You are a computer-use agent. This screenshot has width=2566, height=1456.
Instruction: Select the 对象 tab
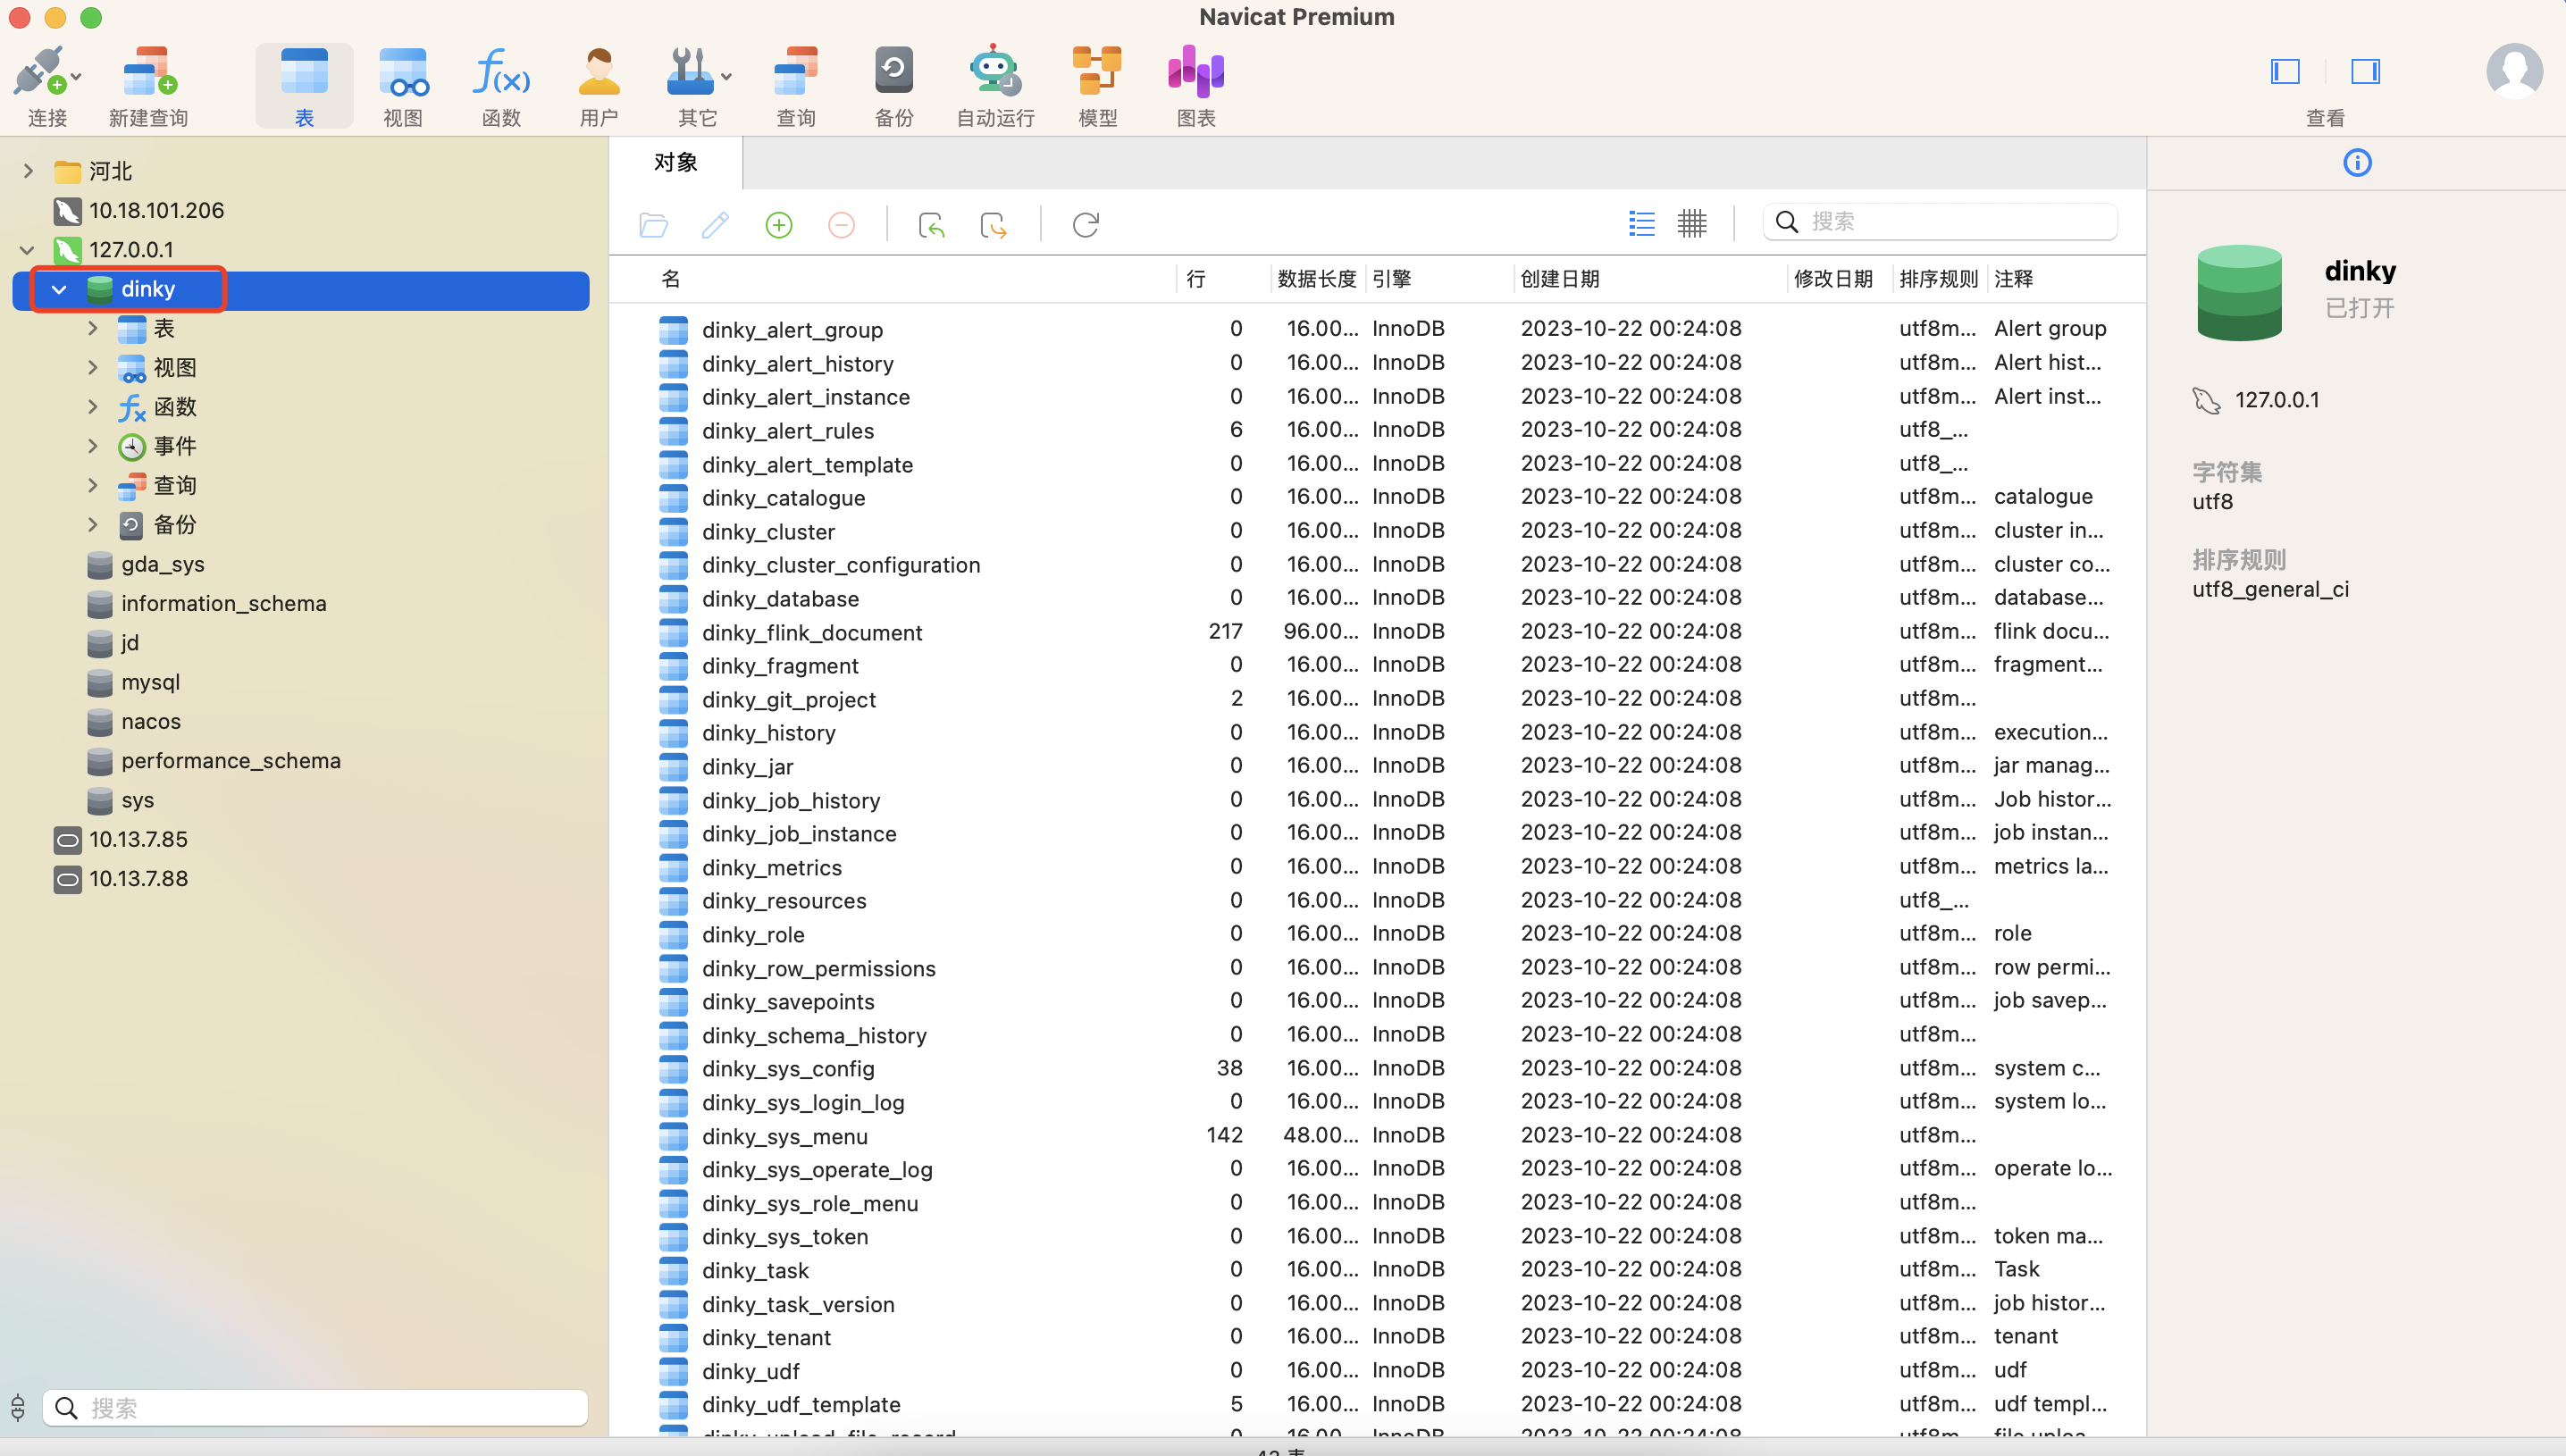[x=676, y=163]
